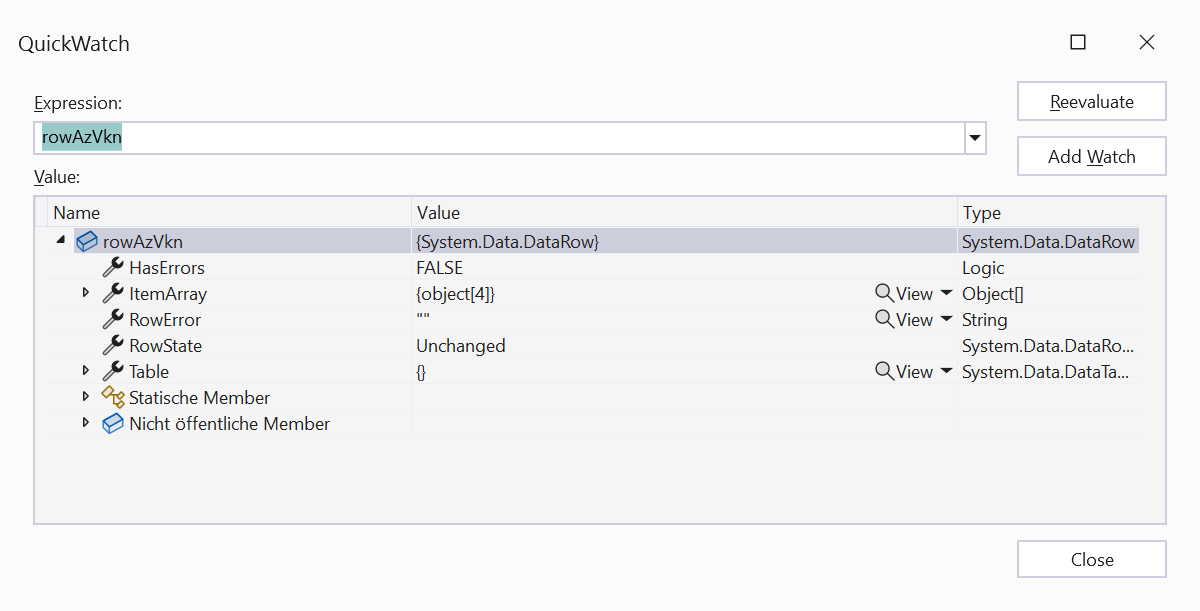
Task: Open visualizer dropdown arrow for ItemArray
Action: pos(946,293)
